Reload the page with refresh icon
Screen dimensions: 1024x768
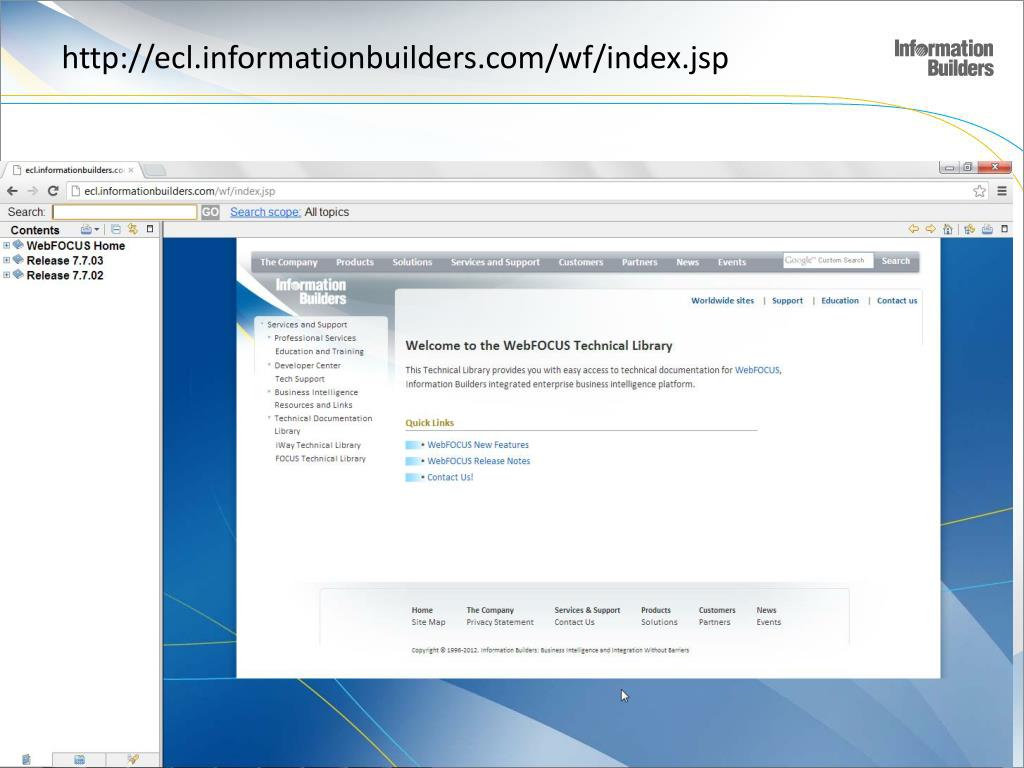tap(54, 191)
